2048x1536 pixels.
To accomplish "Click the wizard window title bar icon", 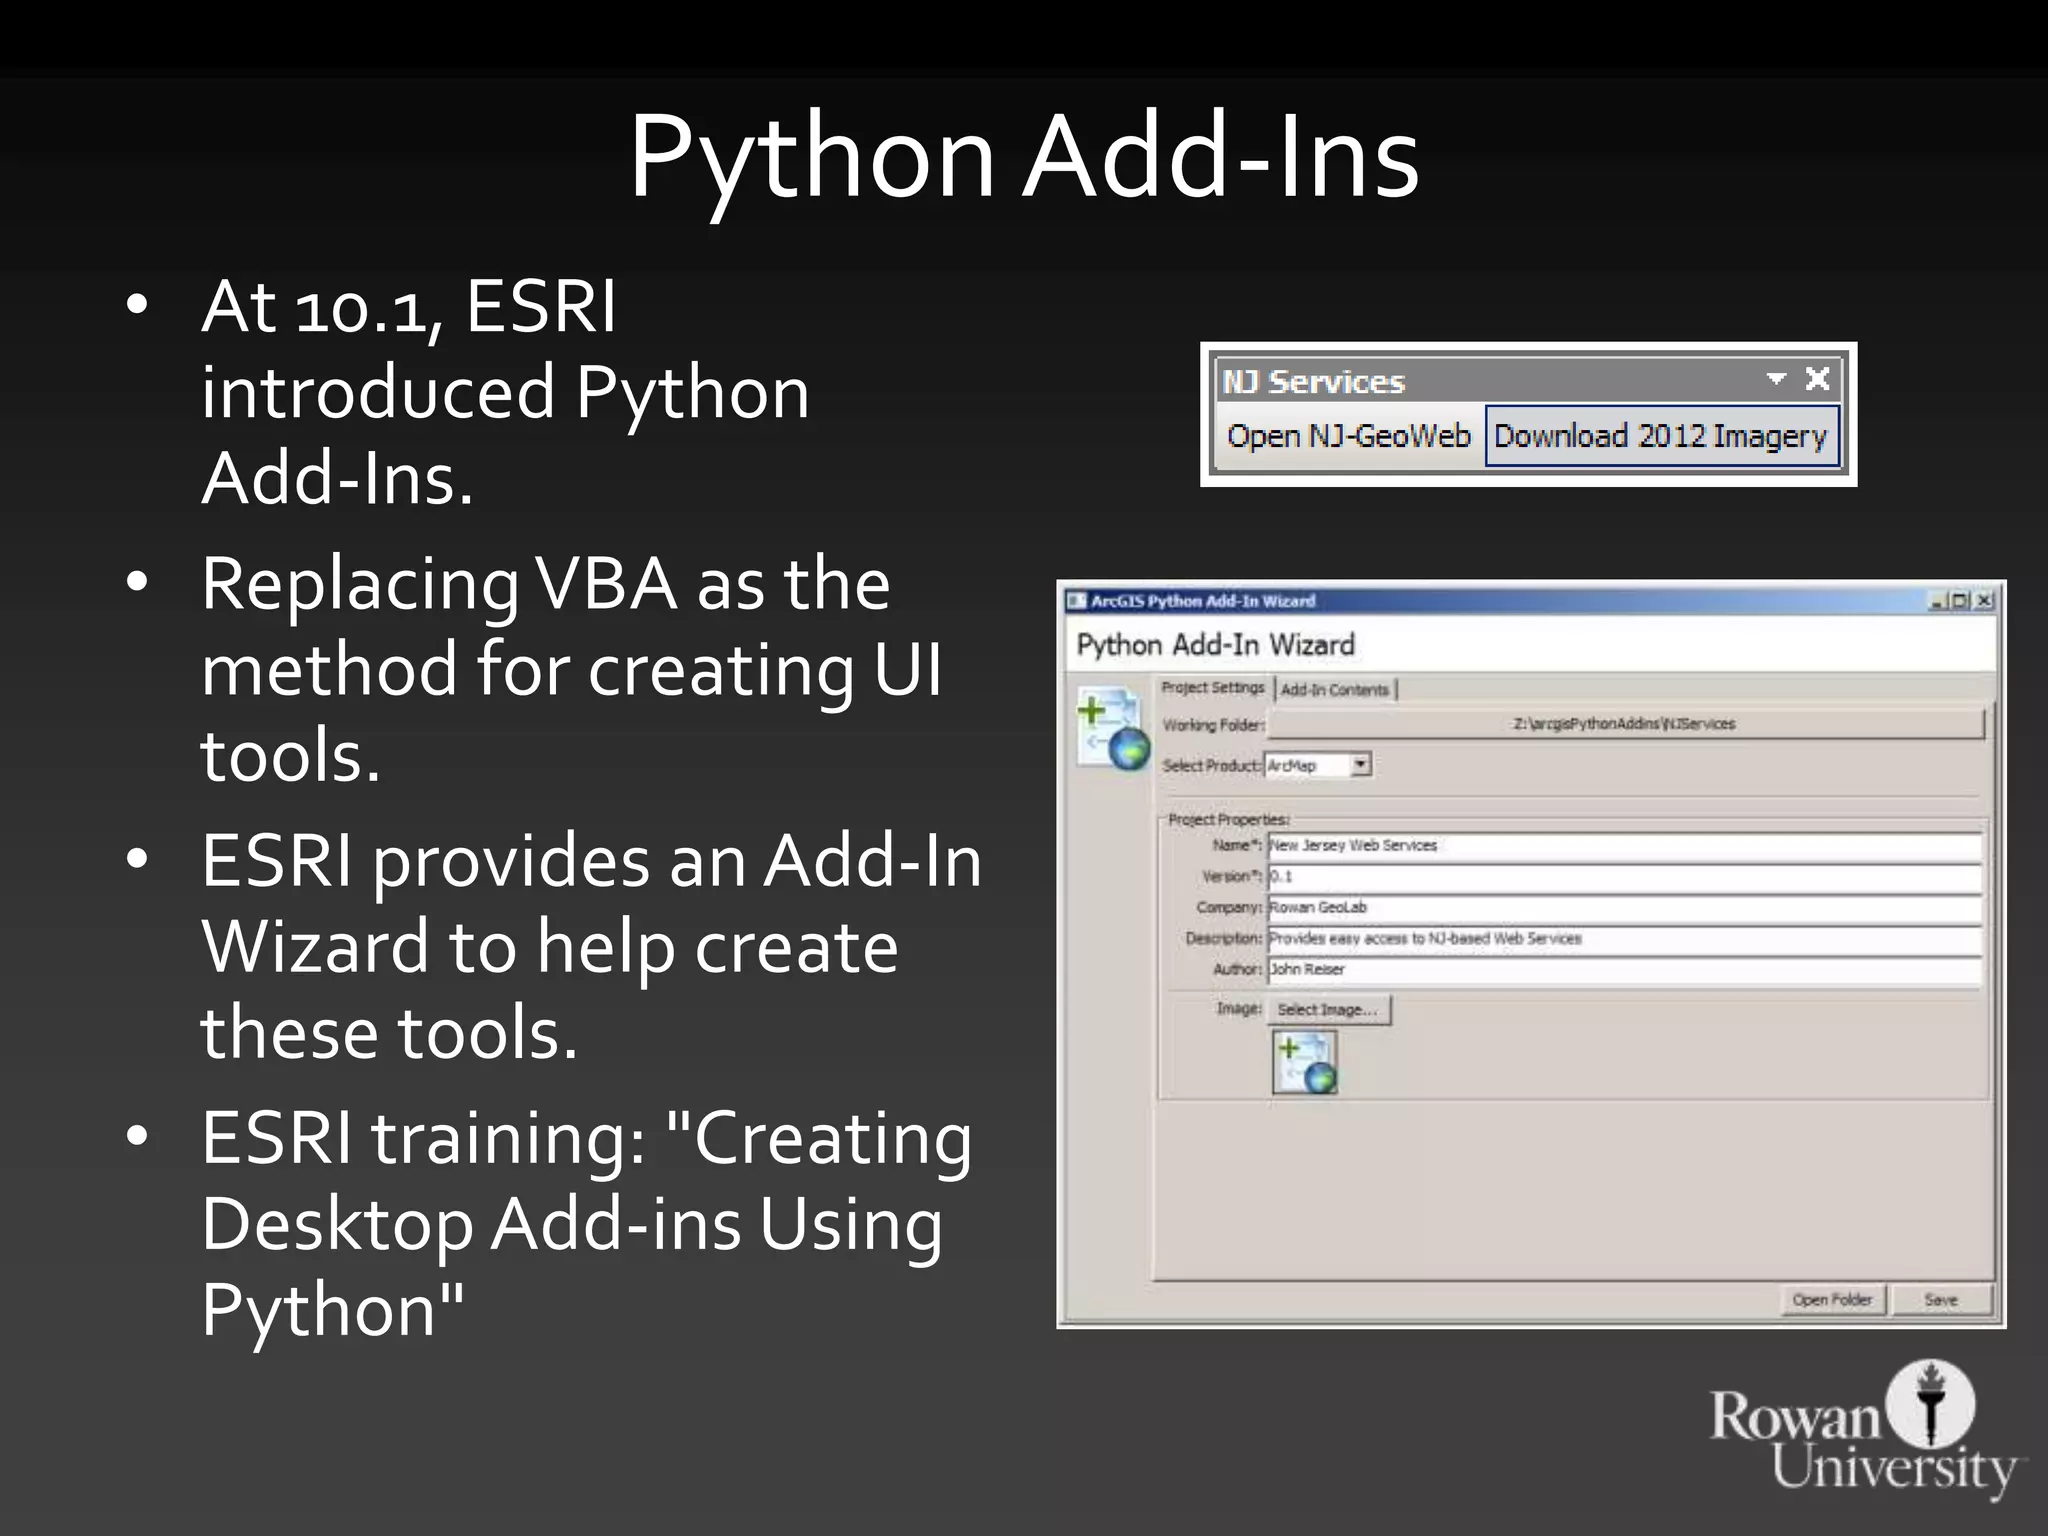I will click(x=1077, y=601).
